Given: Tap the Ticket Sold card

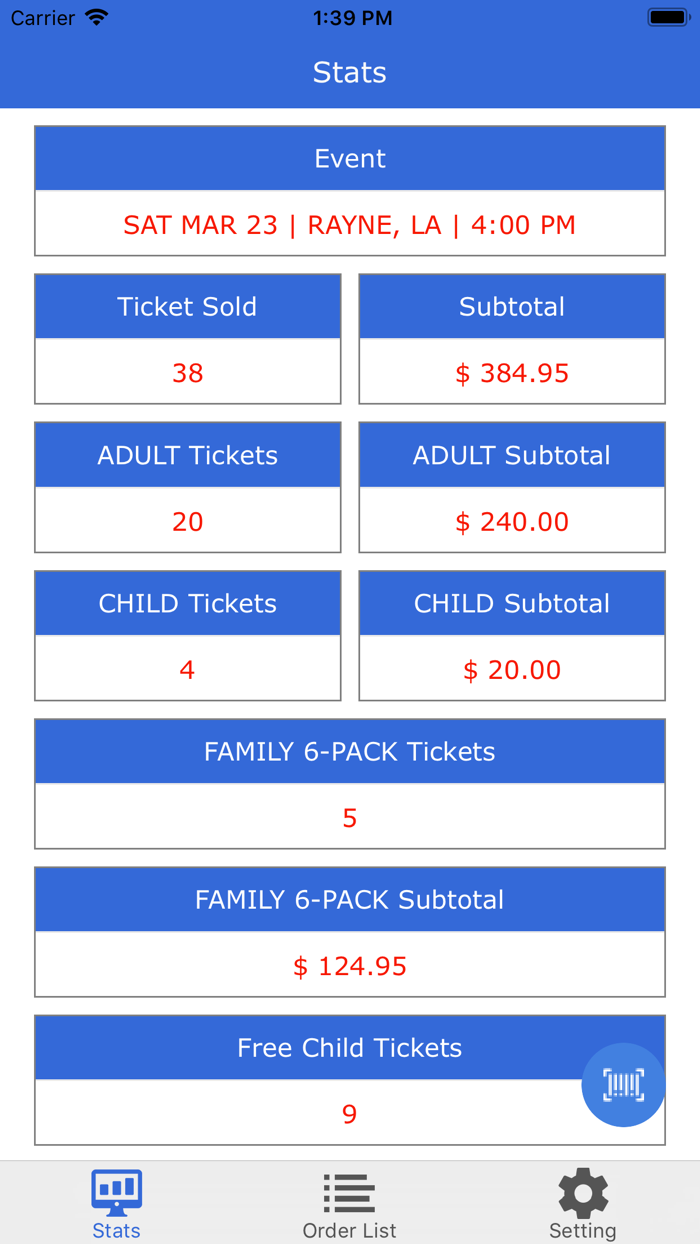Looking at the screenshot, I should pyautogui.click(x=187, y=338).
